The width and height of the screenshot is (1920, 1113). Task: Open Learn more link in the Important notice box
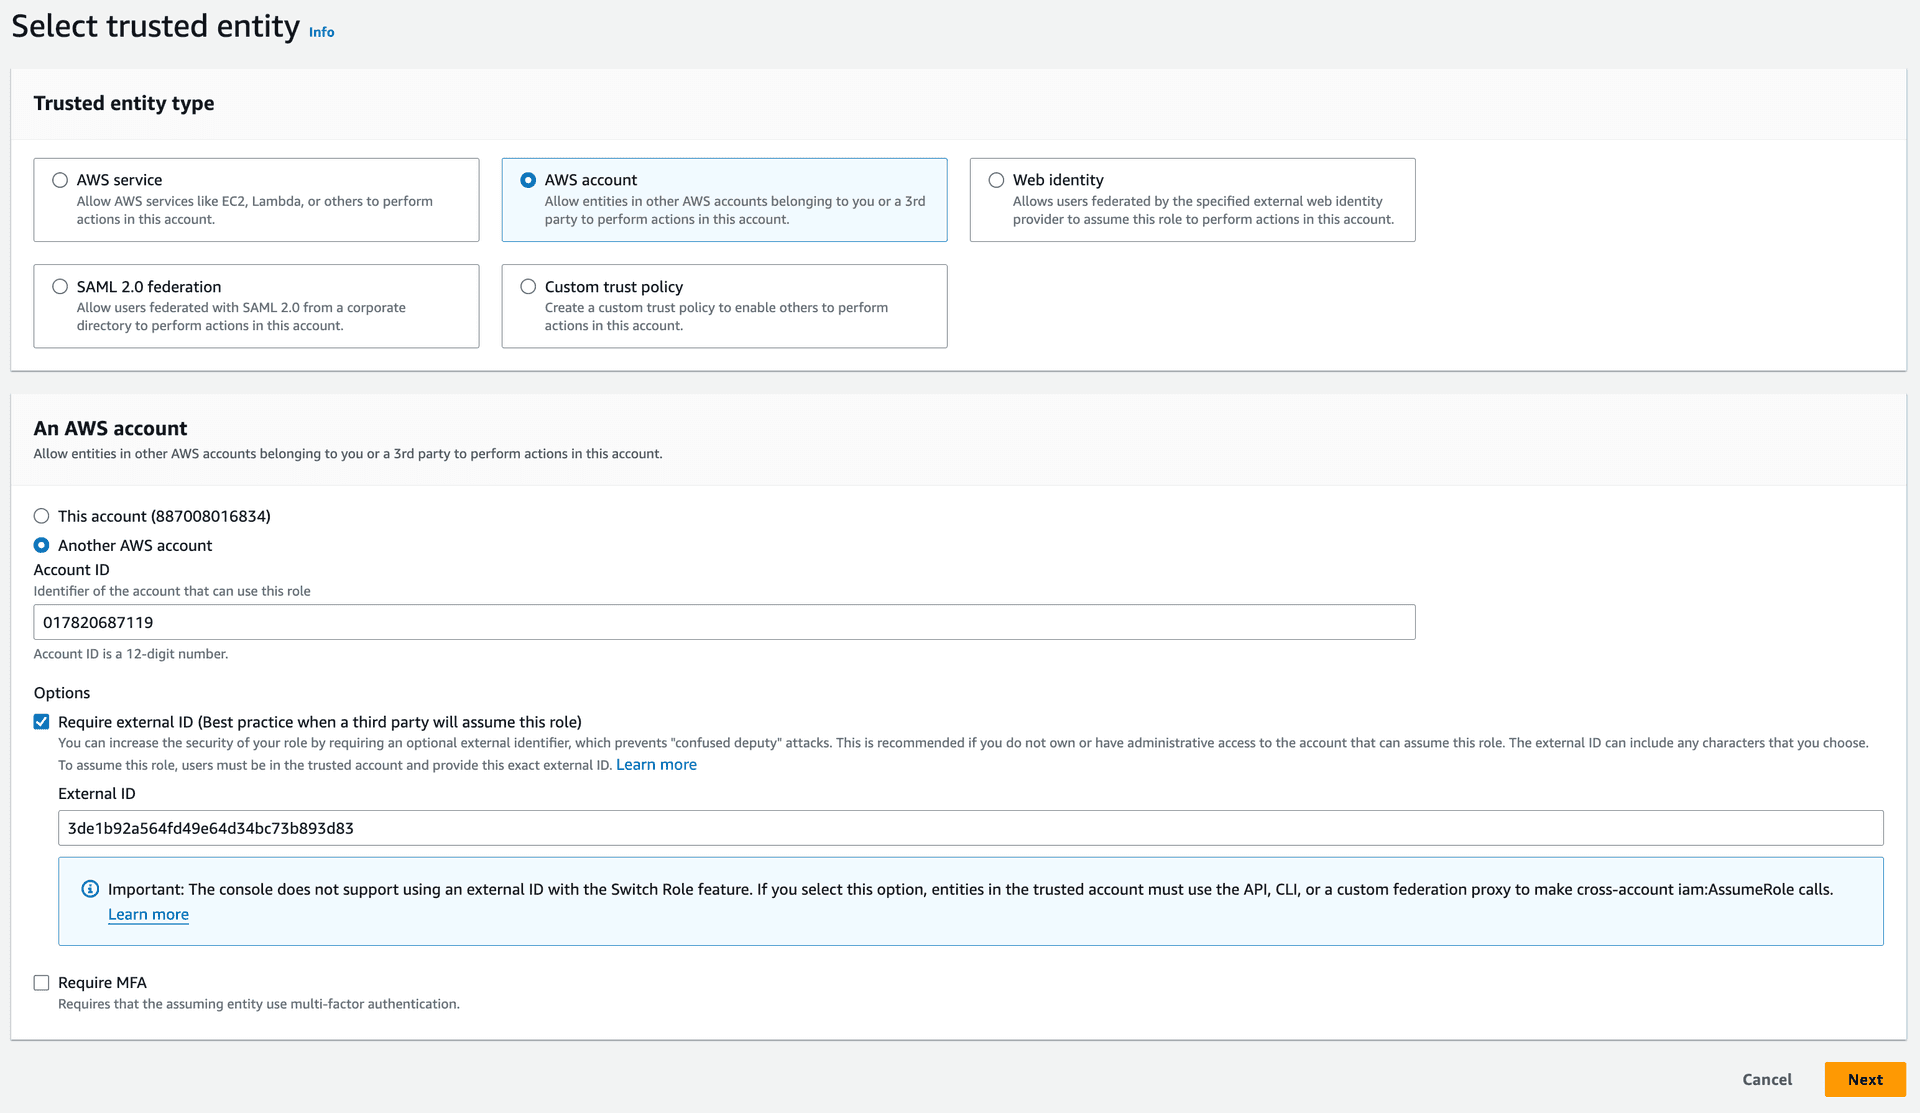pyautogui.click(x=148, y=915)
